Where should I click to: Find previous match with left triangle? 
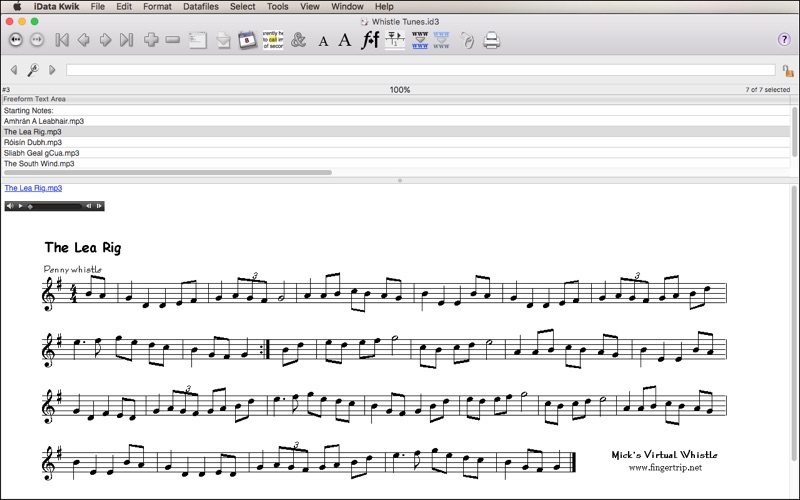point(14,70)
